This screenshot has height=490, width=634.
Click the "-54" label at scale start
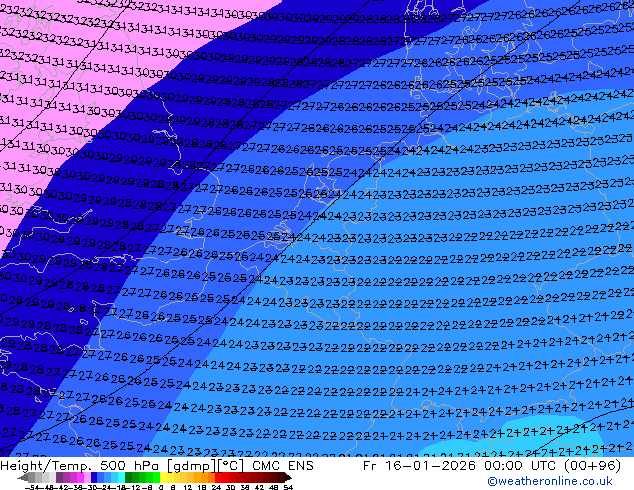coord(32,488)
